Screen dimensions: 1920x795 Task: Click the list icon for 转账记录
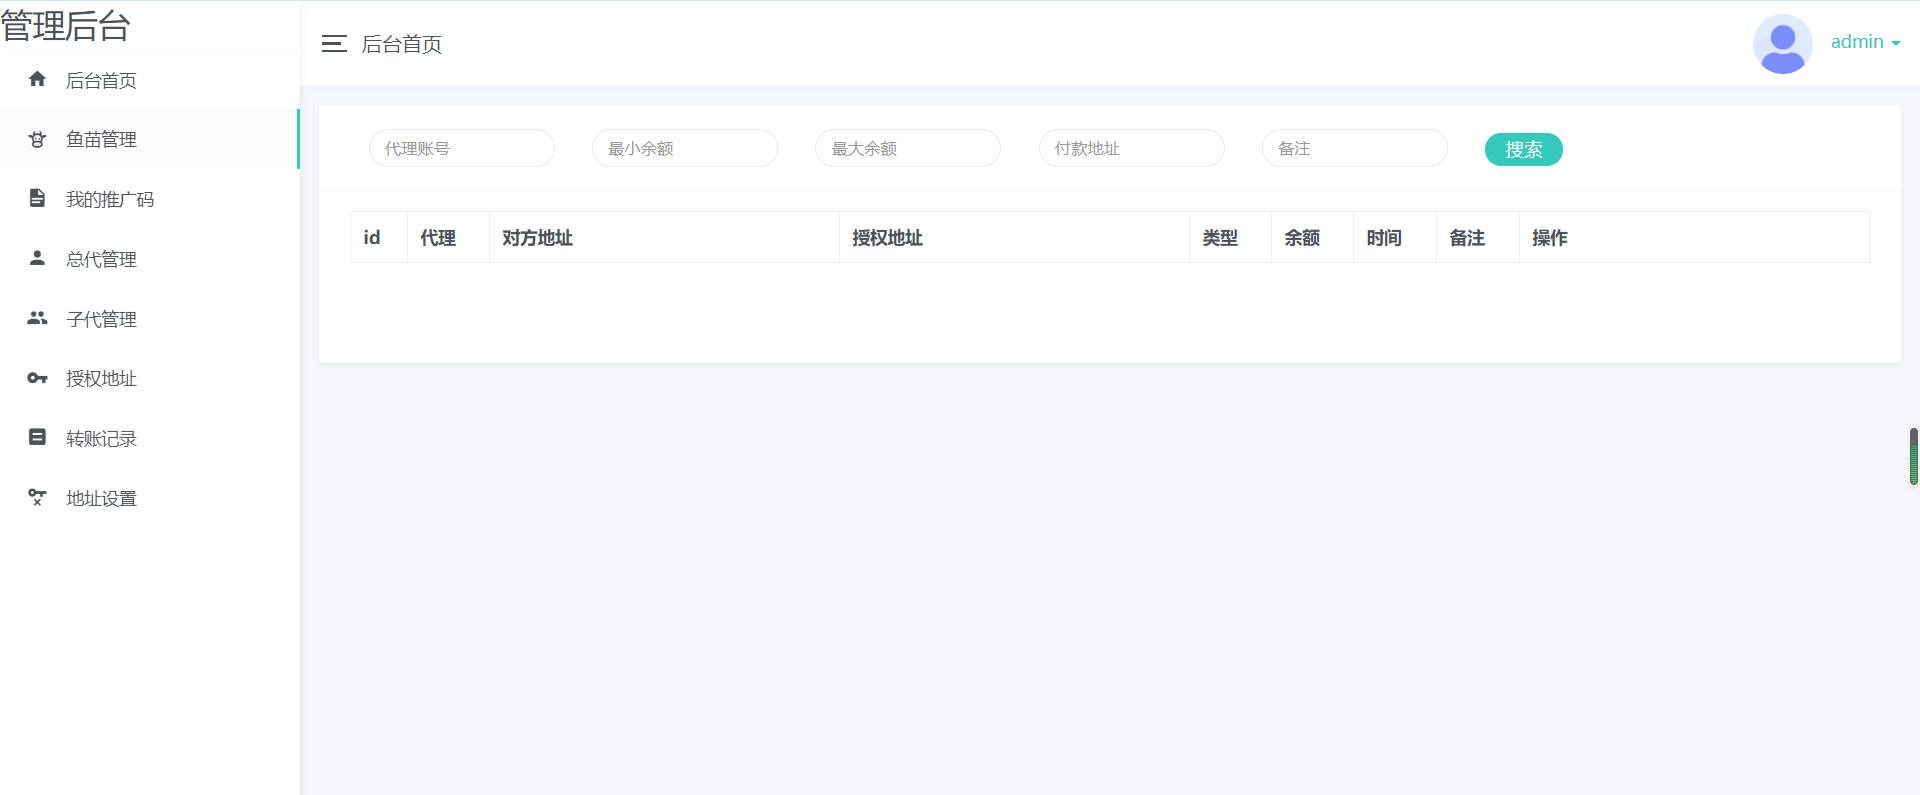coord(37,437)
